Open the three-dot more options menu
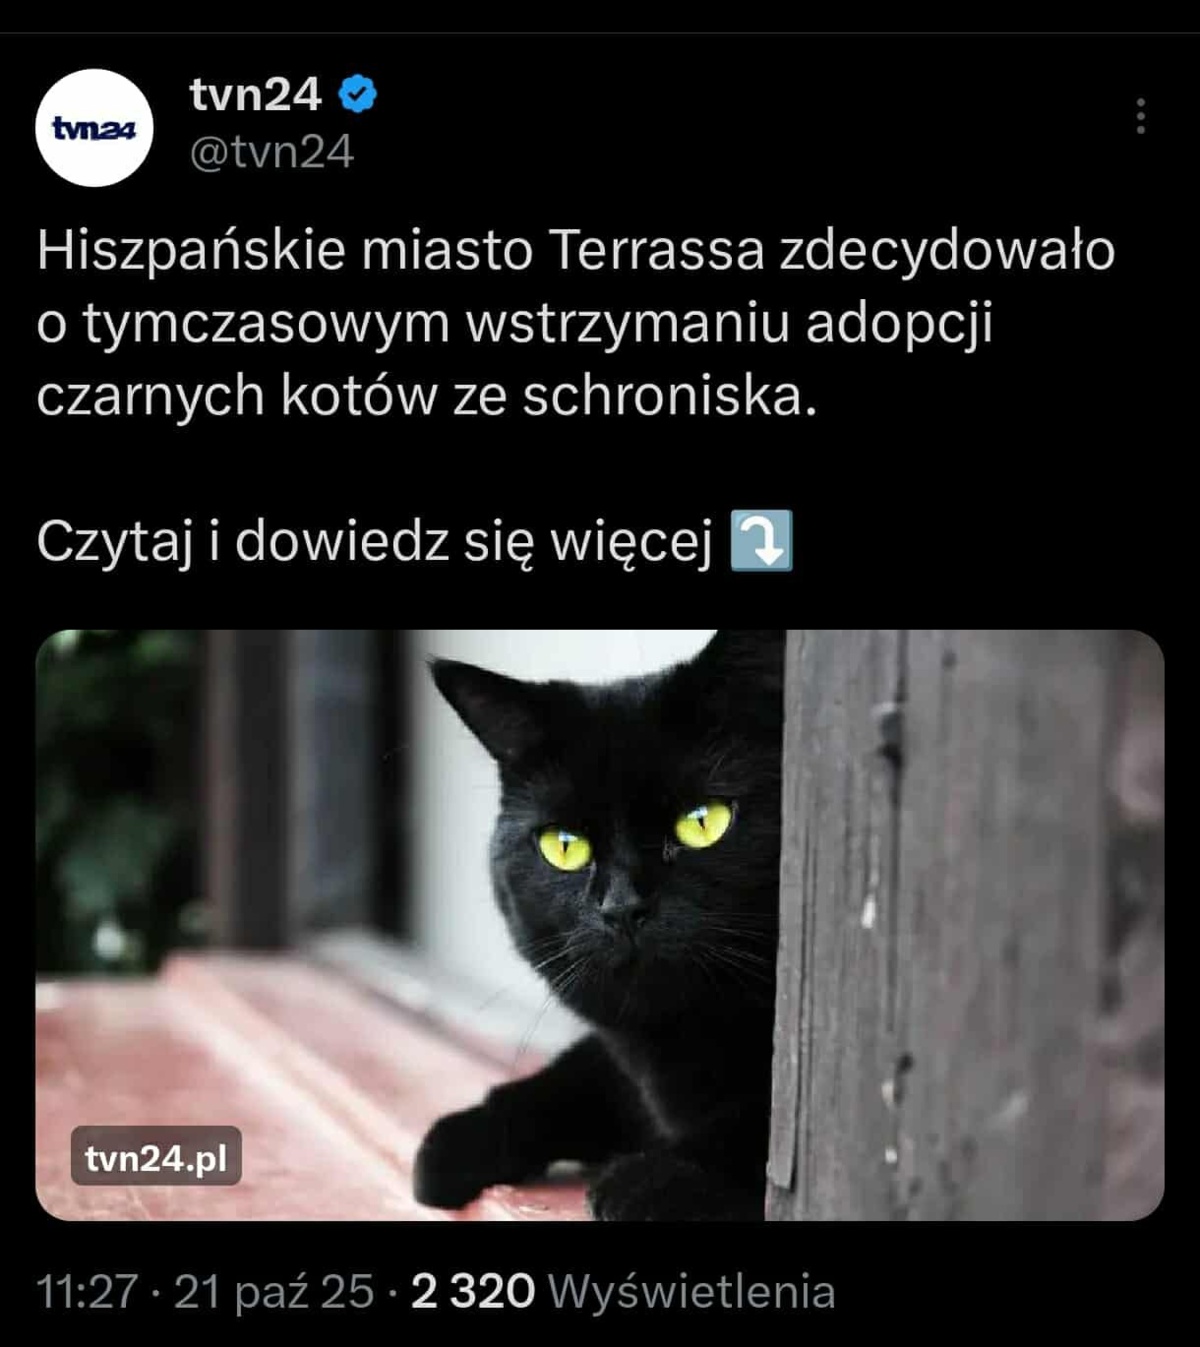This screenshot has height=1347, width=1200. coord(1140,116)
